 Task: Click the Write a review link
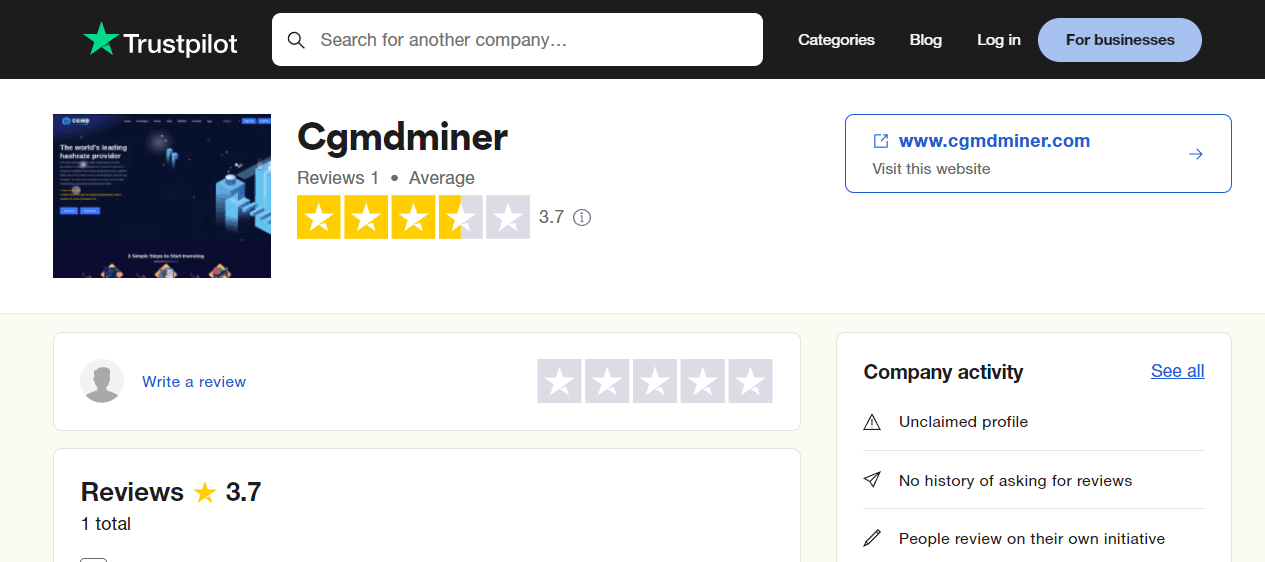click(194, 382)
